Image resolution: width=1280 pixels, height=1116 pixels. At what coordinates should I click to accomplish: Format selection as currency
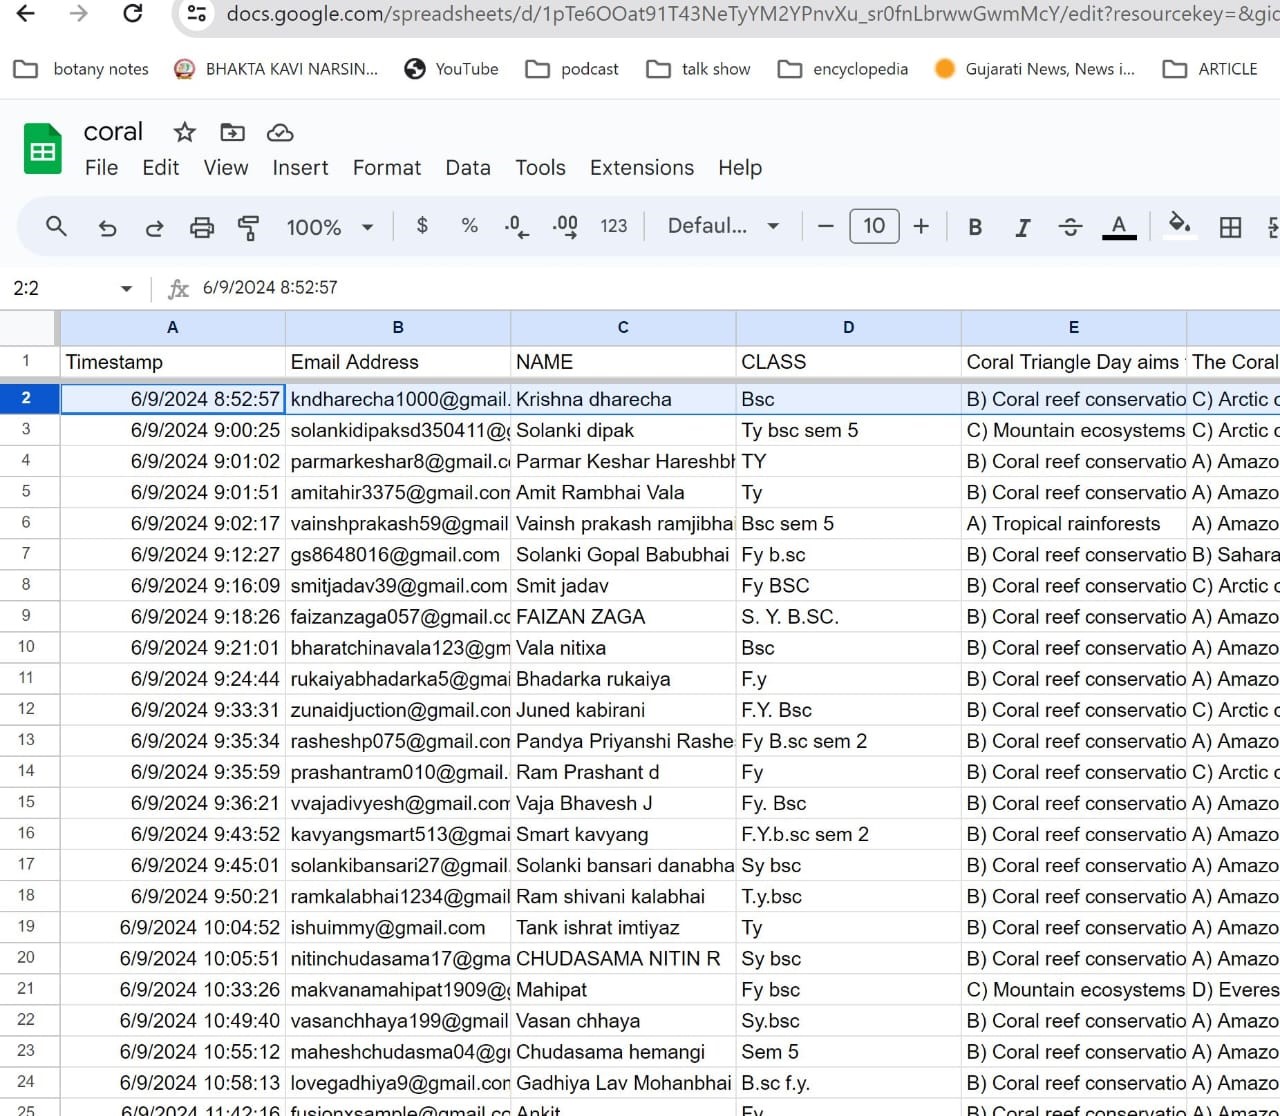tap(422, 226)
